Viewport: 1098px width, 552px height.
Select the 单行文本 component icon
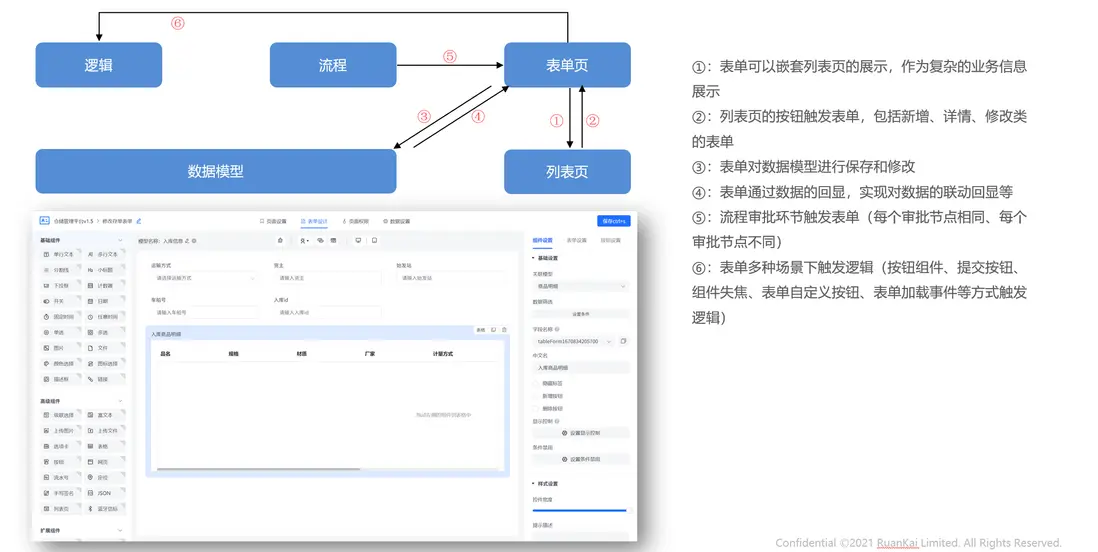click(x=46, y=254)
